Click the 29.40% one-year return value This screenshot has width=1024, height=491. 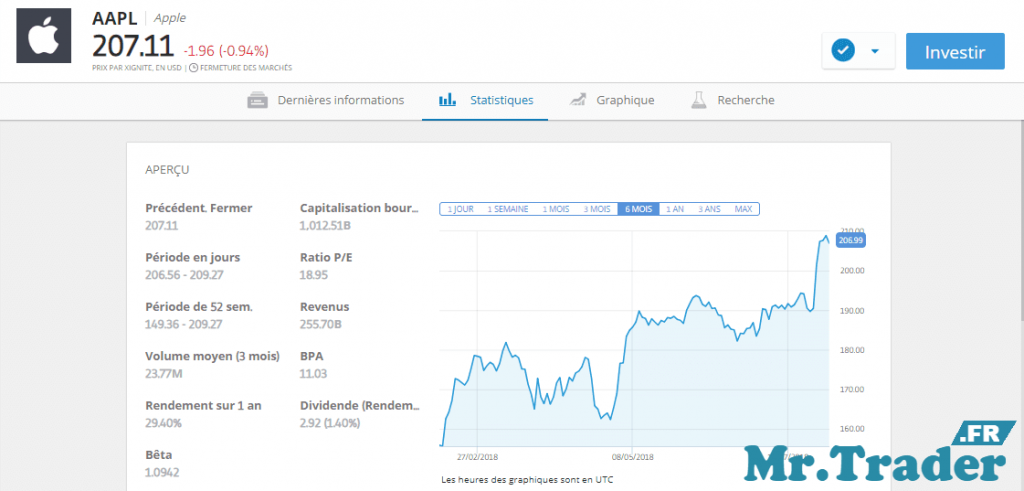coord(163,423)
